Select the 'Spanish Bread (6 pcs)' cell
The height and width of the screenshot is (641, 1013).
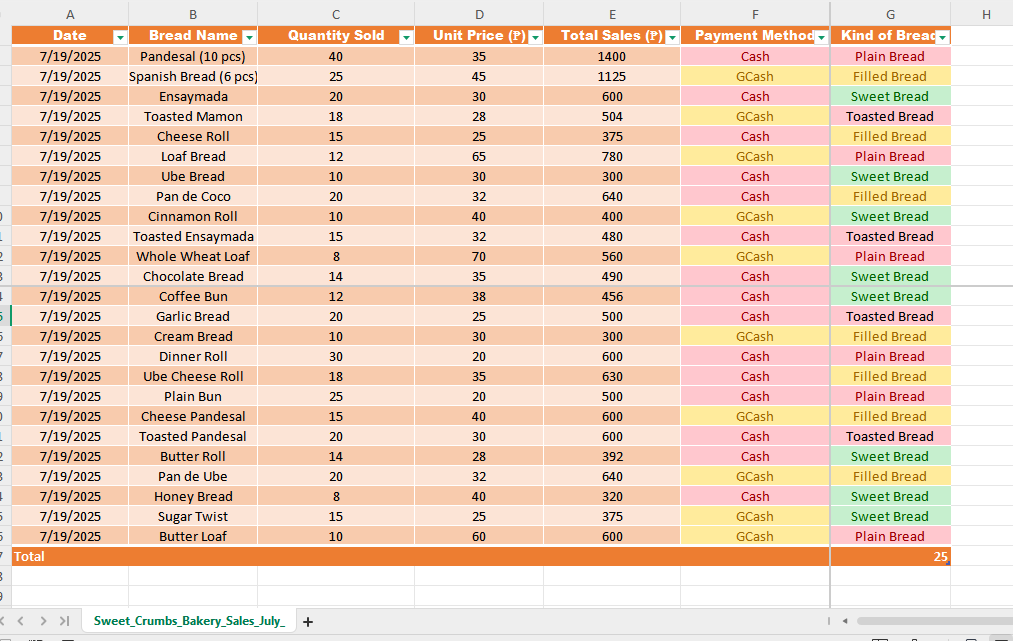193,76
